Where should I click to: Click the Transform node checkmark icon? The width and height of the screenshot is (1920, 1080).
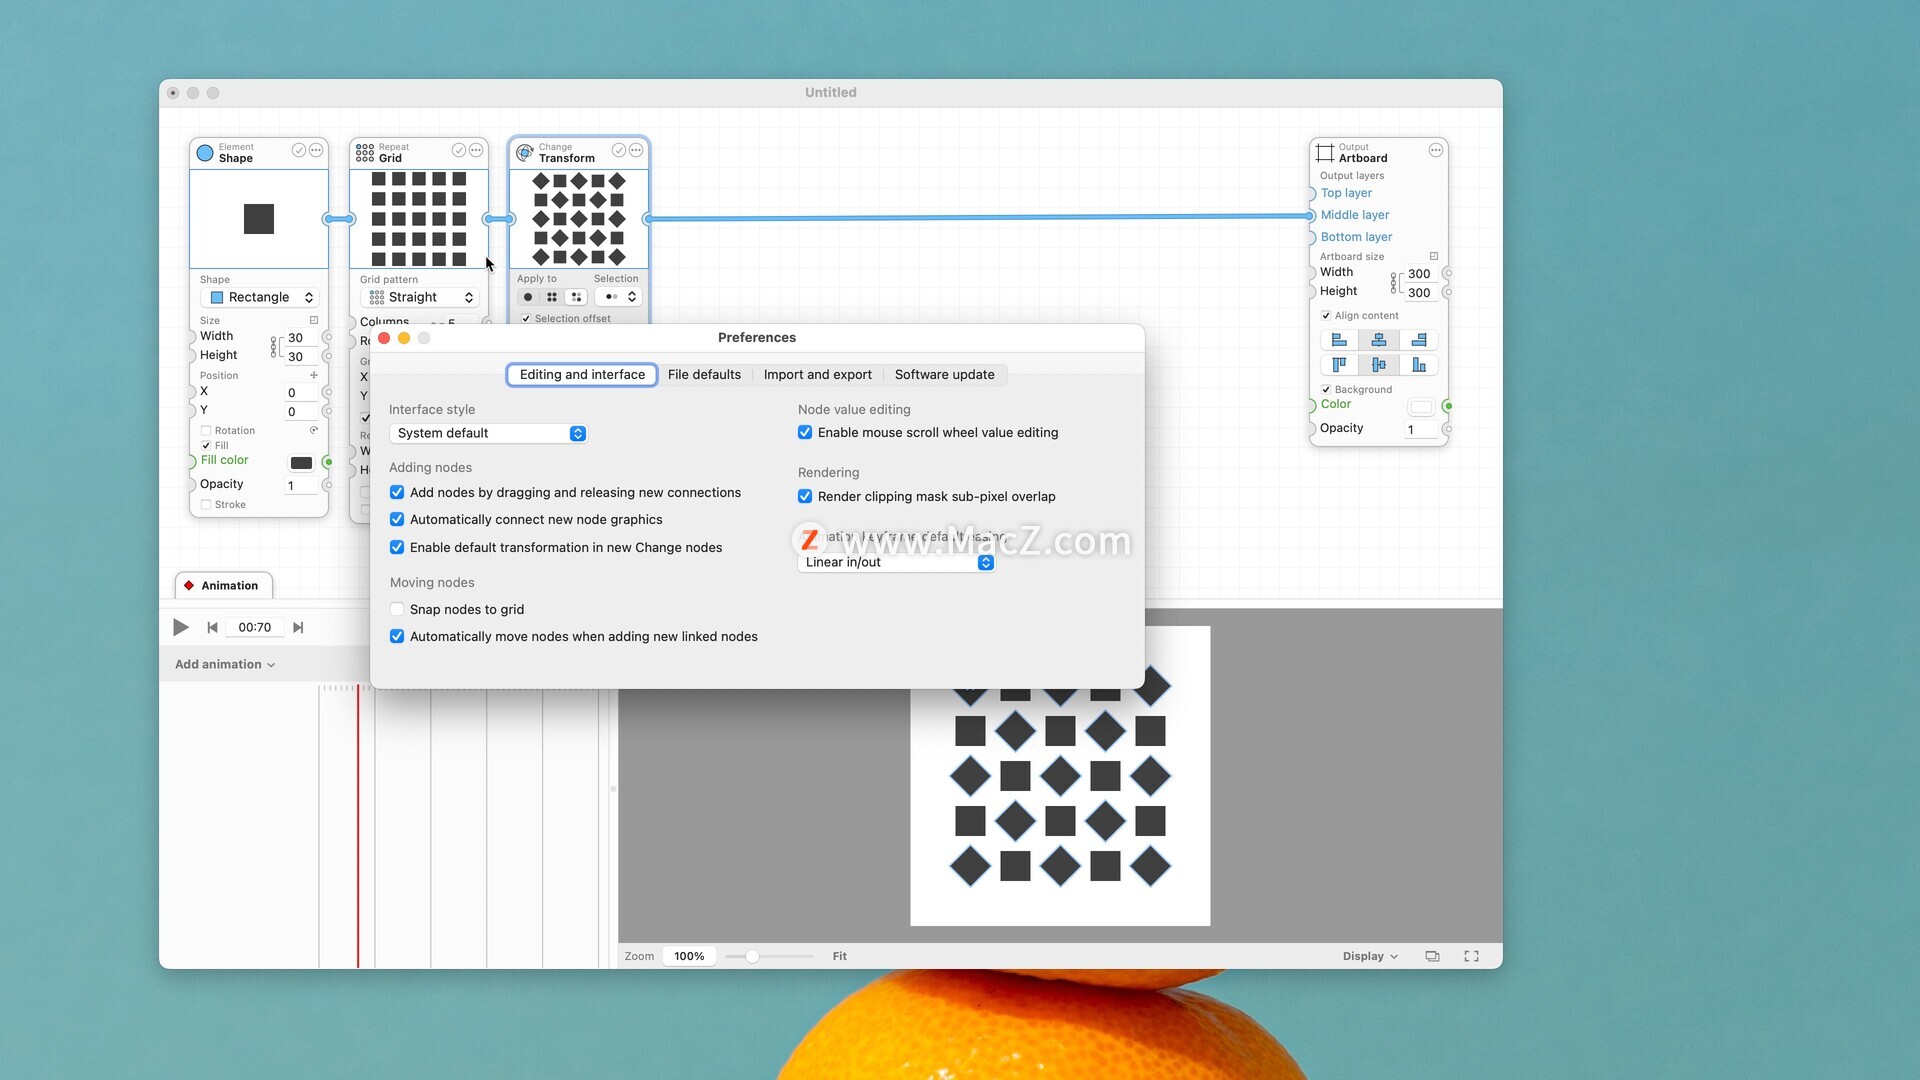tap(618, 150)
